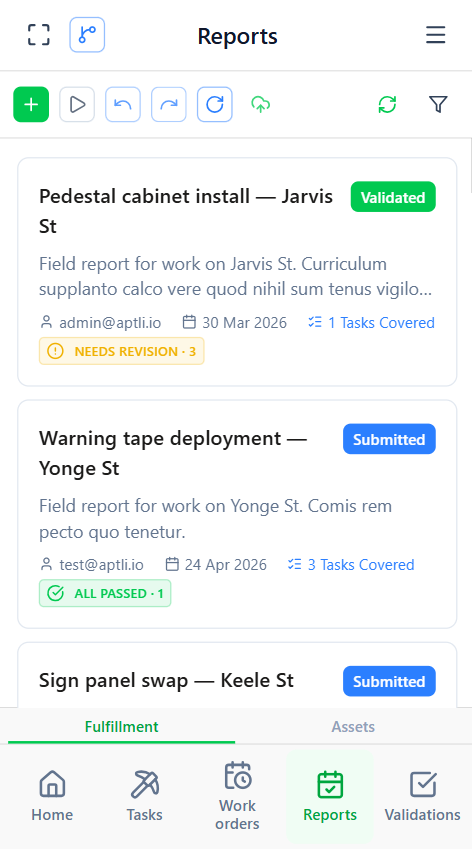Click the vertical scrollbar thumb
472x850 pixels.
(x=470, y=165)
